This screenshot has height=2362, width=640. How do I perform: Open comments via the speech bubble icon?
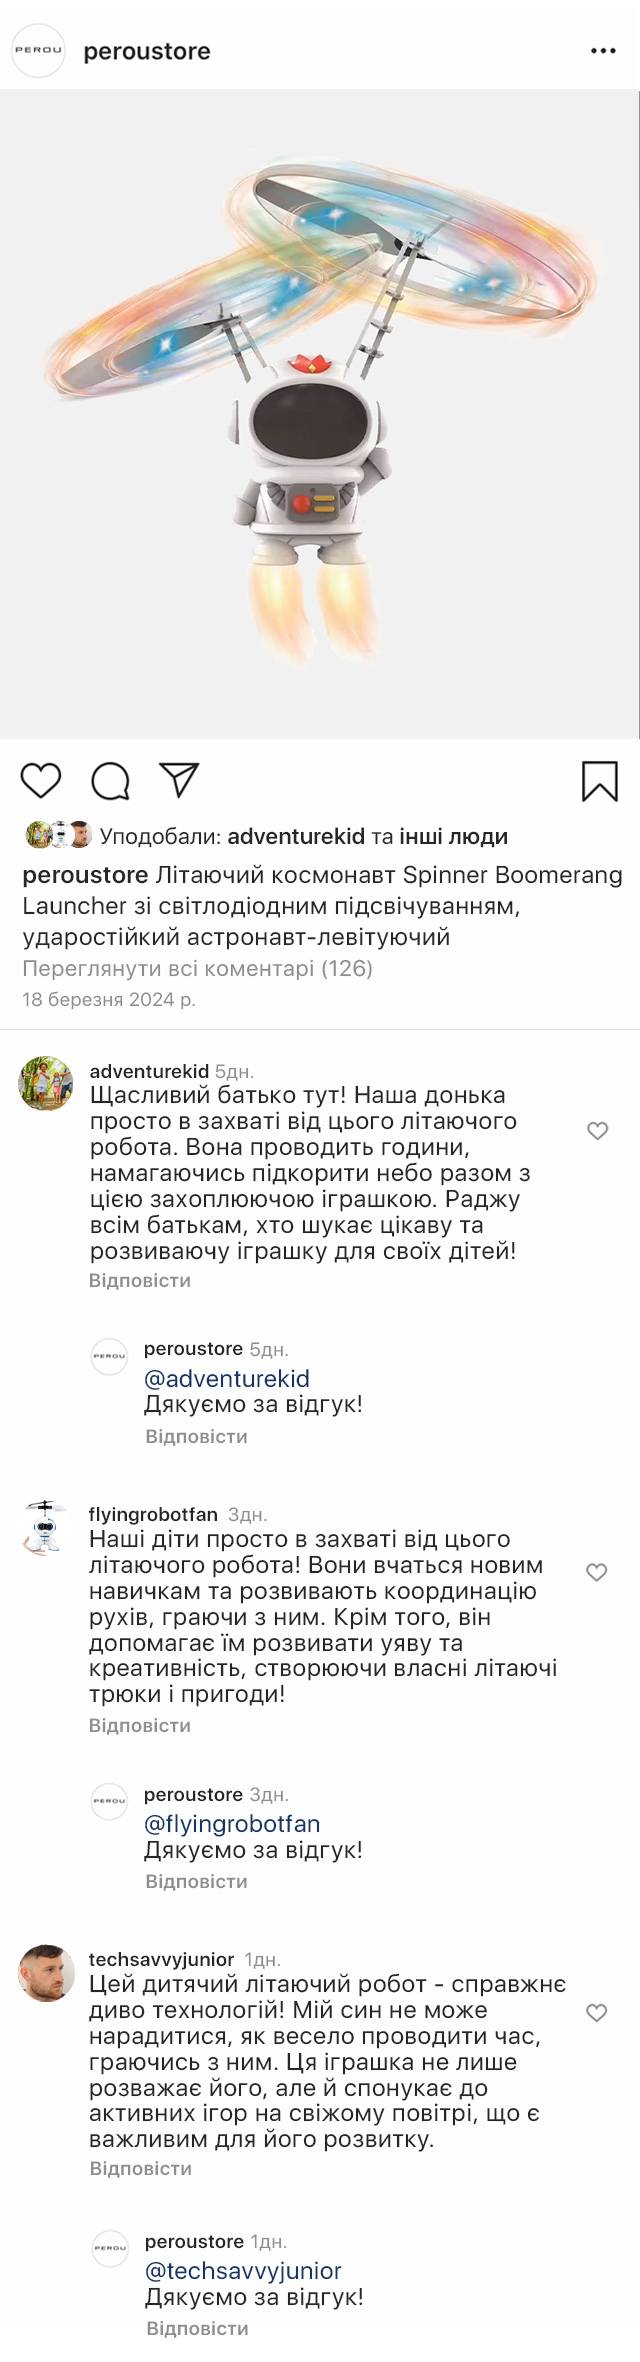click(x=110, y=781)
